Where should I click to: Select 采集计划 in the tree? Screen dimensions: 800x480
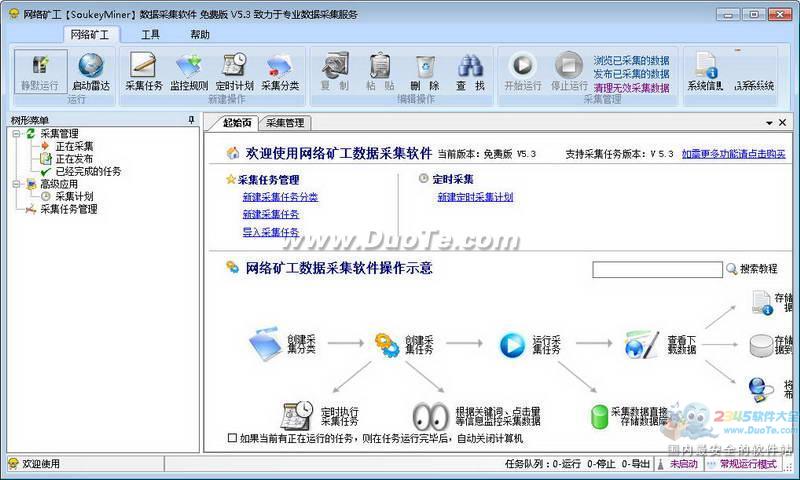tap(74, 196)
